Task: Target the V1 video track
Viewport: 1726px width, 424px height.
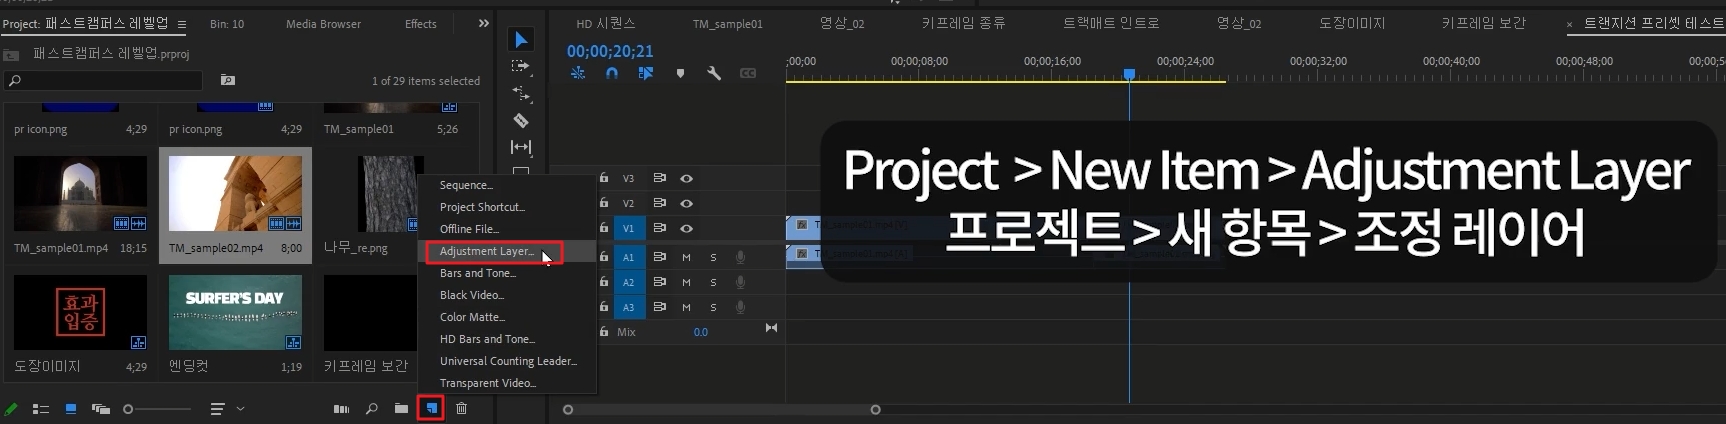Action: coord(629,228)
